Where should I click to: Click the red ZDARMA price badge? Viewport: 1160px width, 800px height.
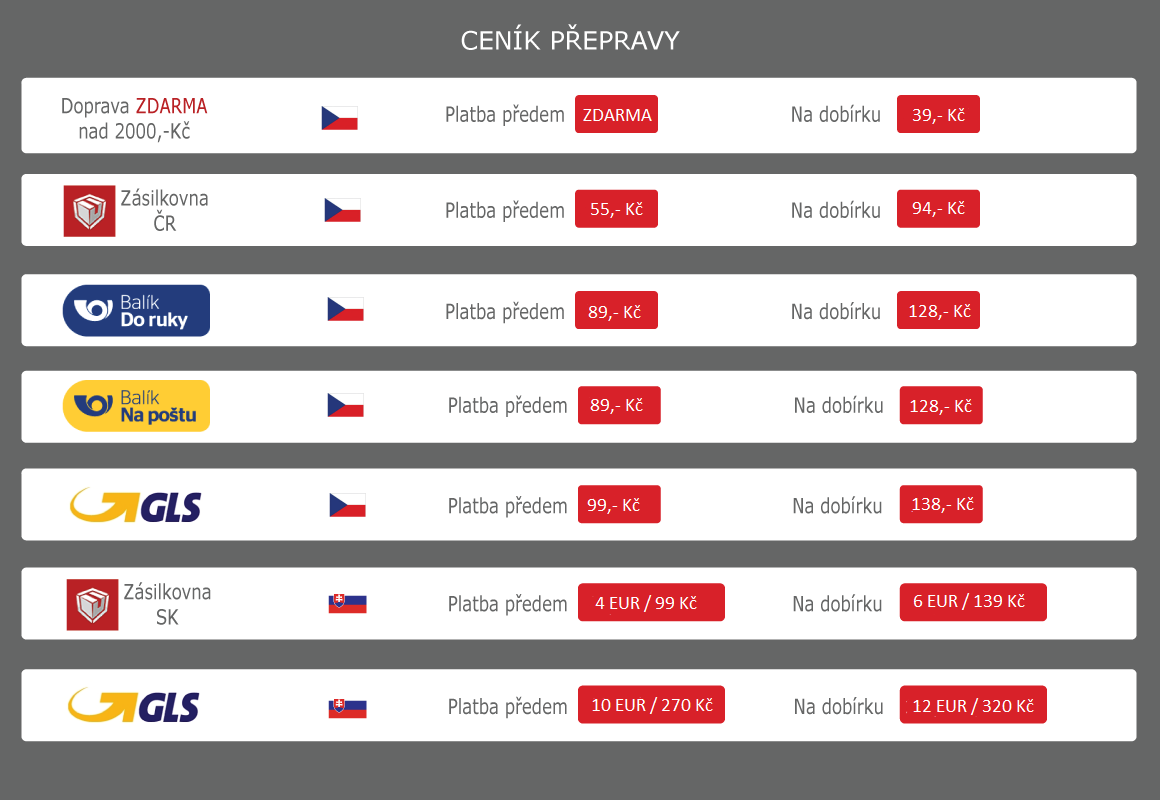coord(616,115)
